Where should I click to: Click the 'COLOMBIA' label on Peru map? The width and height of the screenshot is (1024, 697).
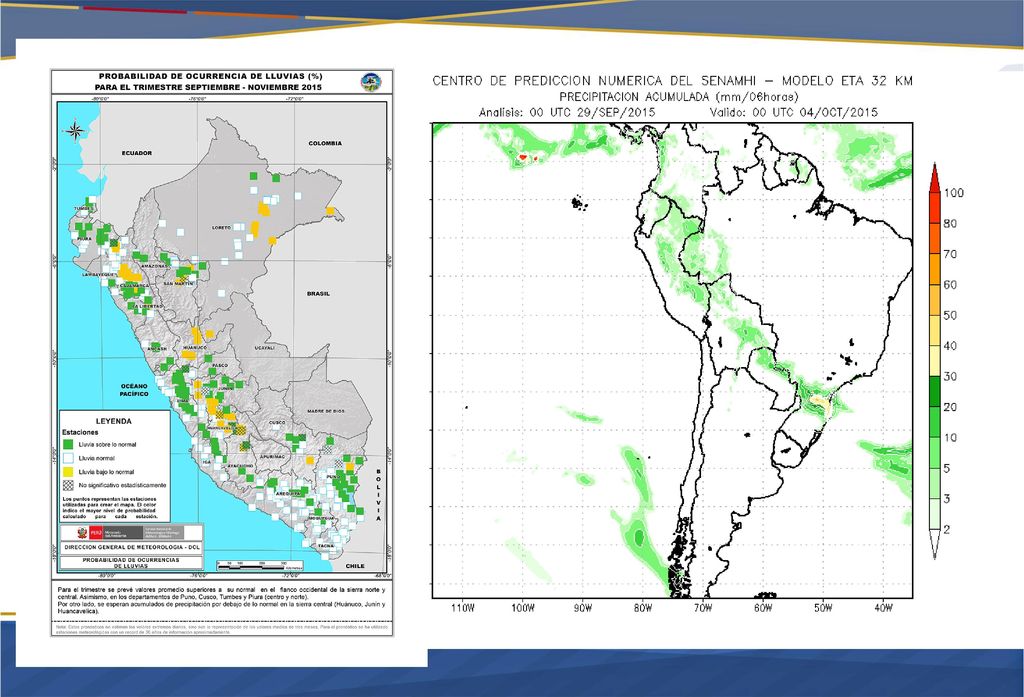click(x=325, y=143)
